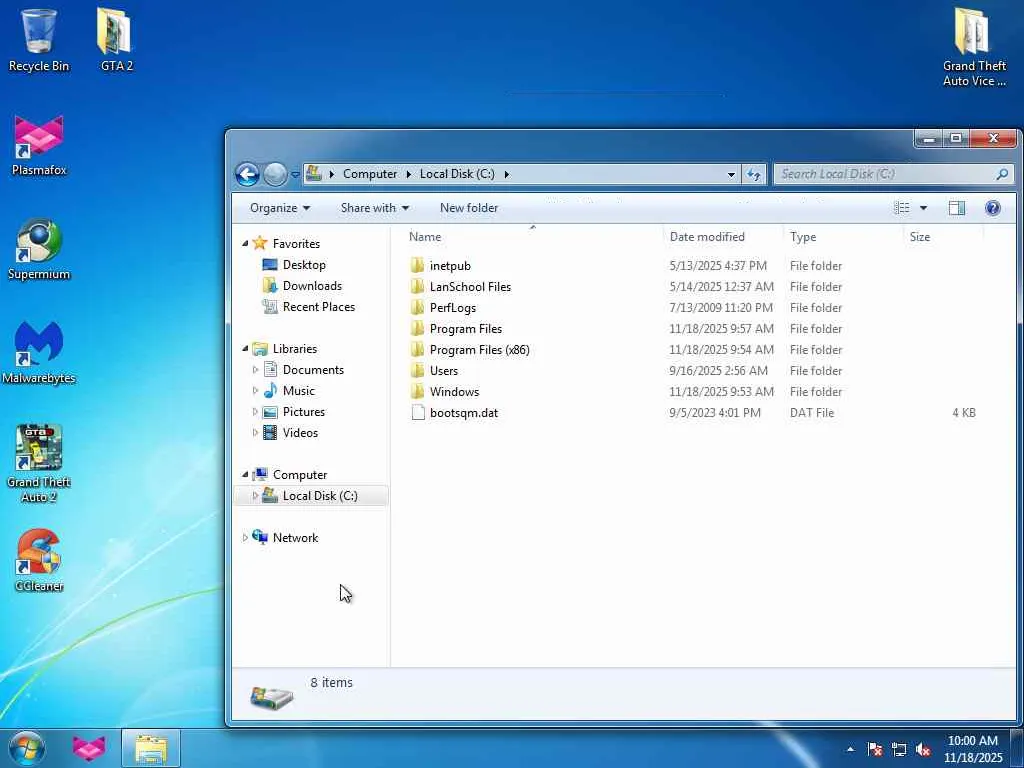Expand the Network tree node
This screenshot has width=1024, height=768.
click(x=245, y=537)
